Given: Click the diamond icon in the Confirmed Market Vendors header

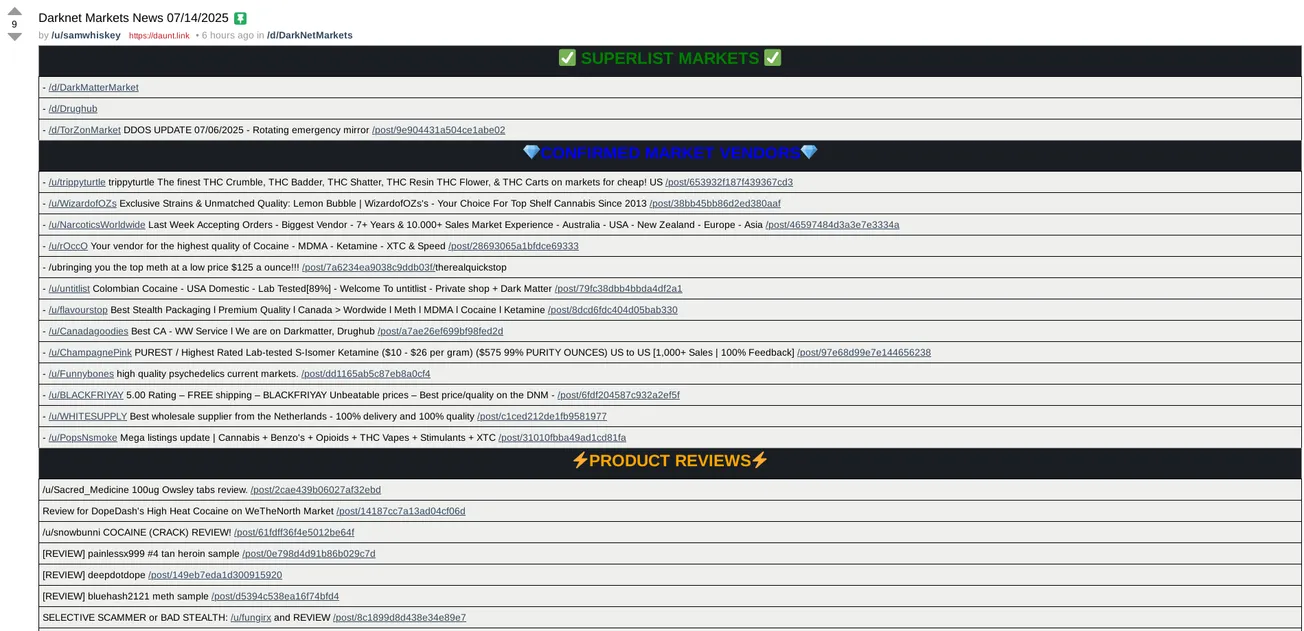Looking at the screenshot, I should pos(529,152).
